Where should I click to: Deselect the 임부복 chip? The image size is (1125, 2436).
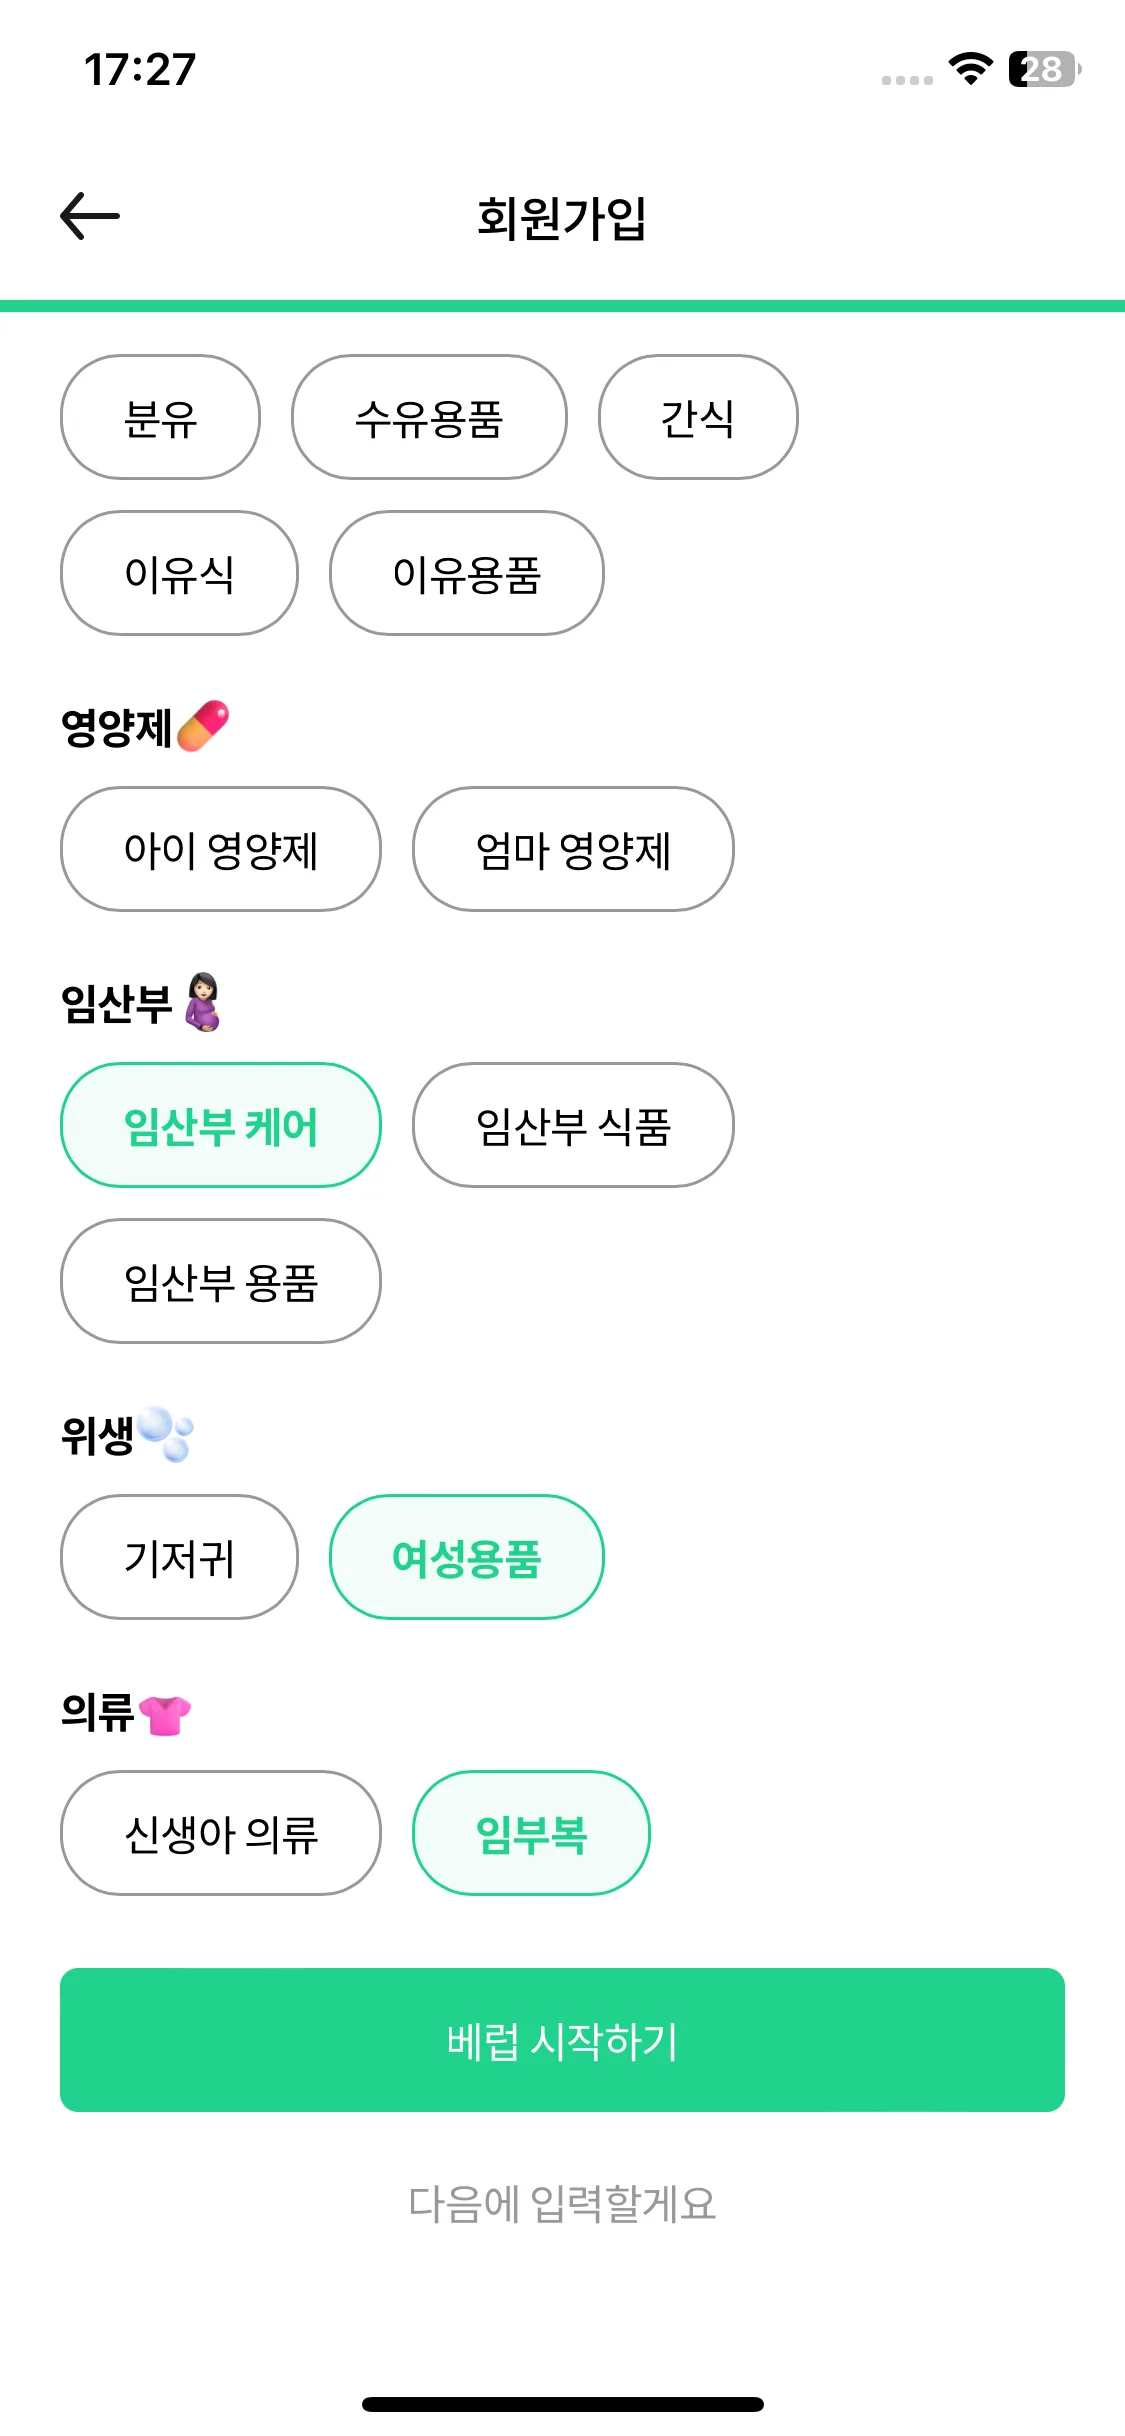(x=531, y=1833)
